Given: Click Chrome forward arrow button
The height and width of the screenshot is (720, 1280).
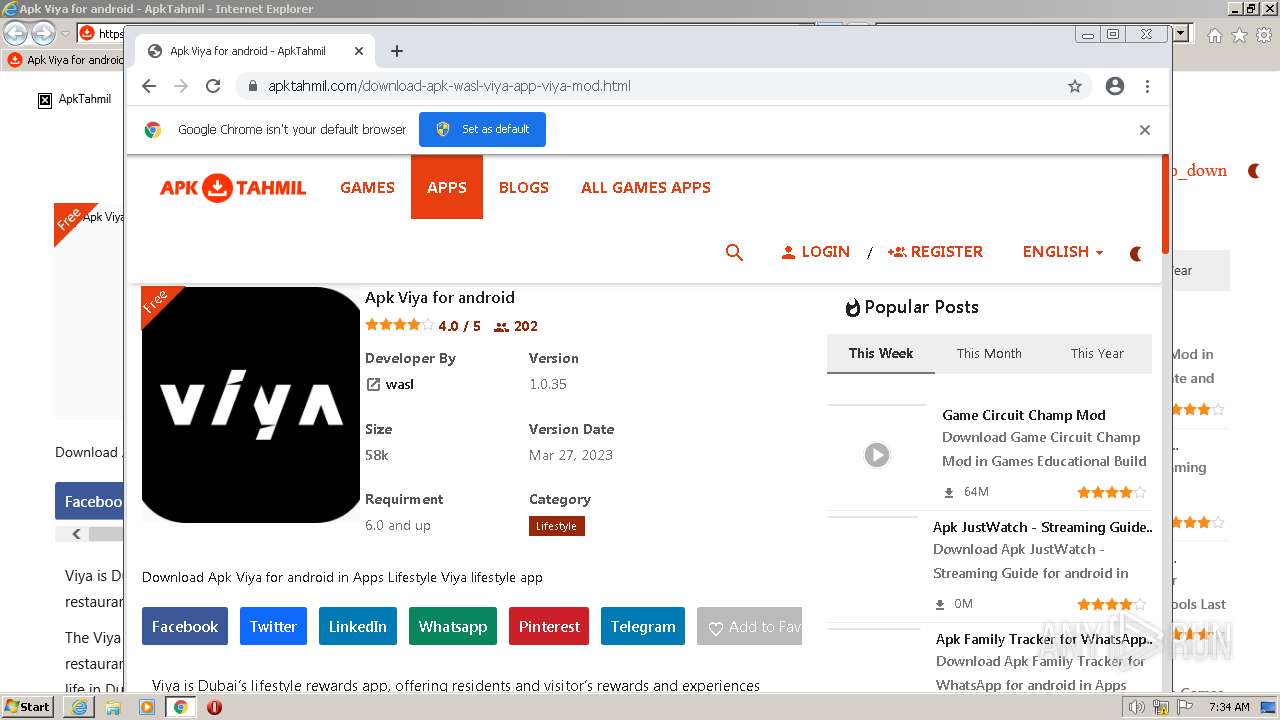Looking at the screenshot, I should pos(181,86).
